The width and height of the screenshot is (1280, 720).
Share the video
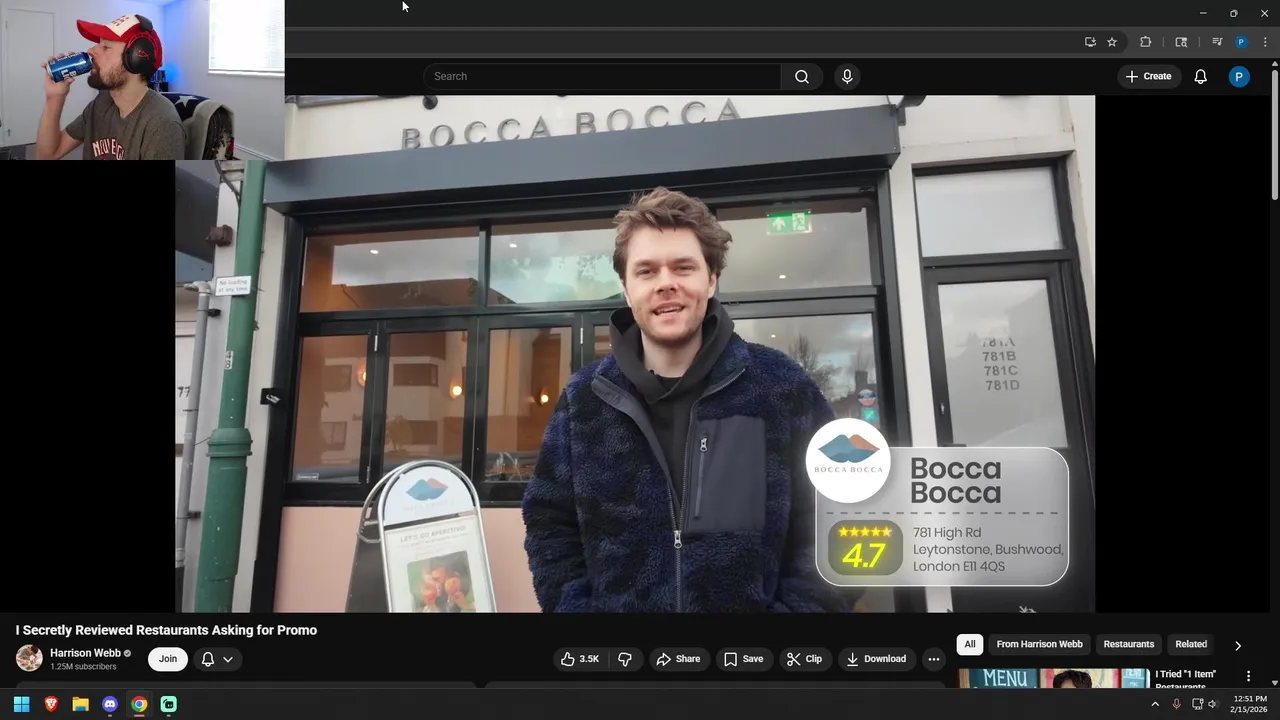click(678, 659)
